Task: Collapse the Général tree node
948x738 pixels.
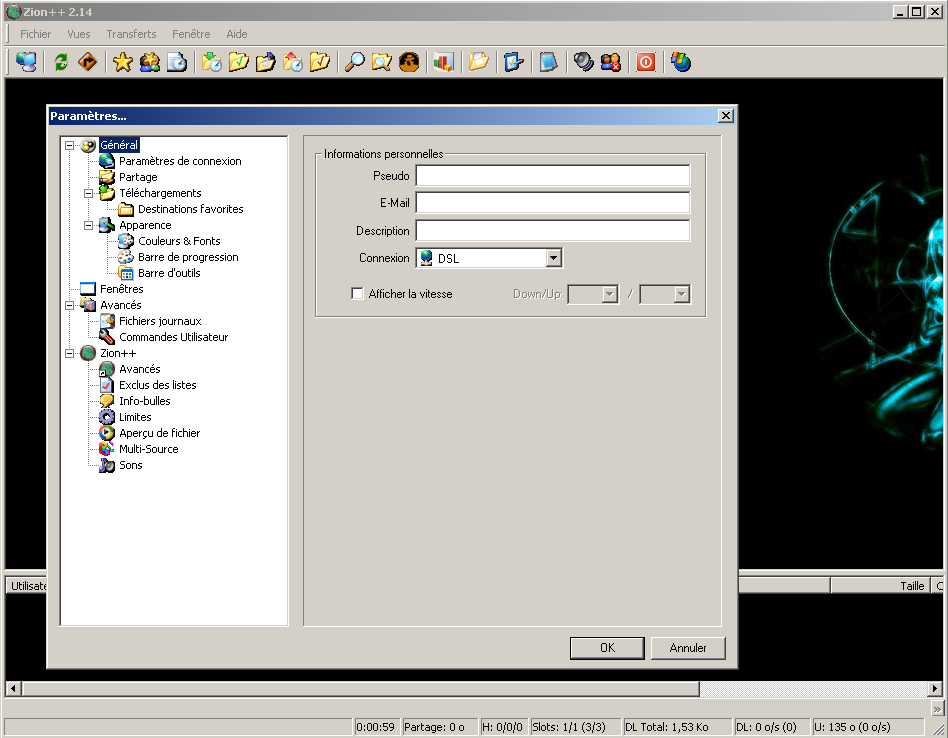Action: click(x=70, y=145)
